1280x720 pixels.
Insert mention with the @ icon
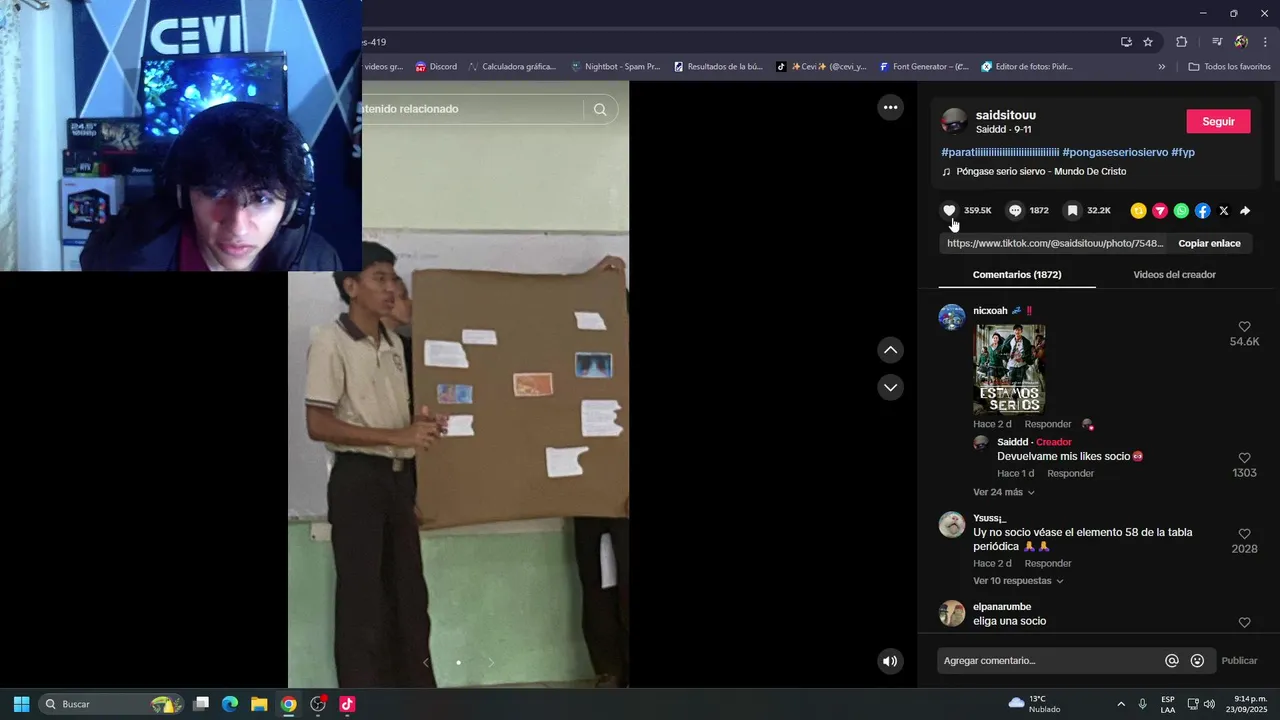pos(1172,661)
